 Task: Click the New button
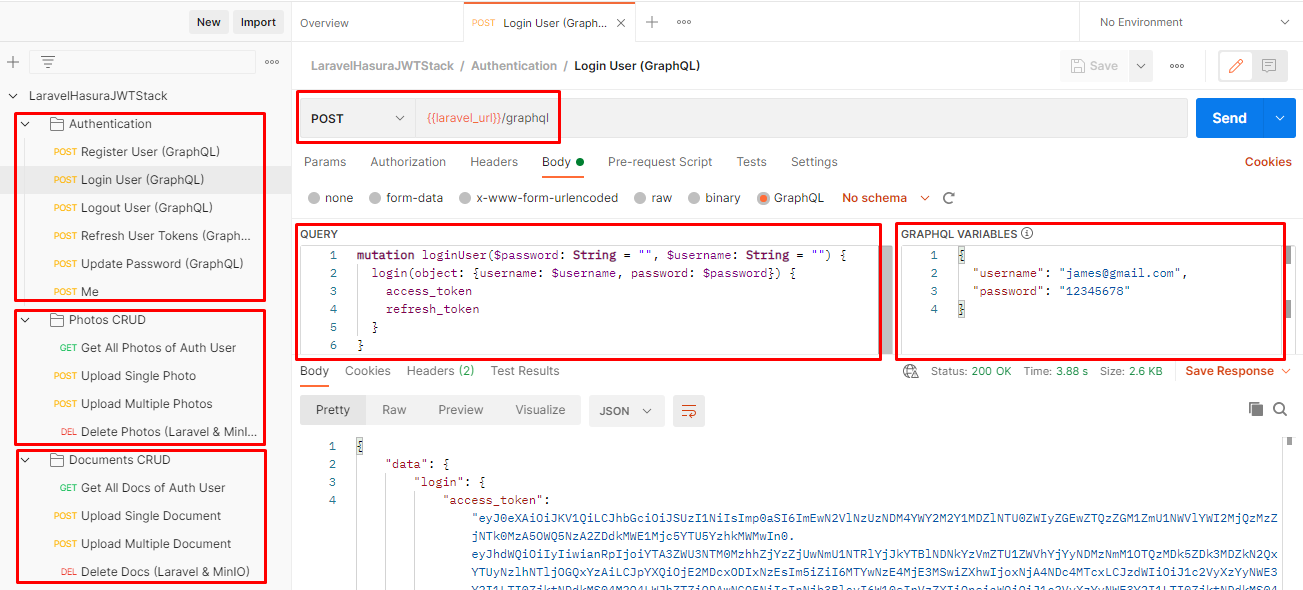[209, 22]
